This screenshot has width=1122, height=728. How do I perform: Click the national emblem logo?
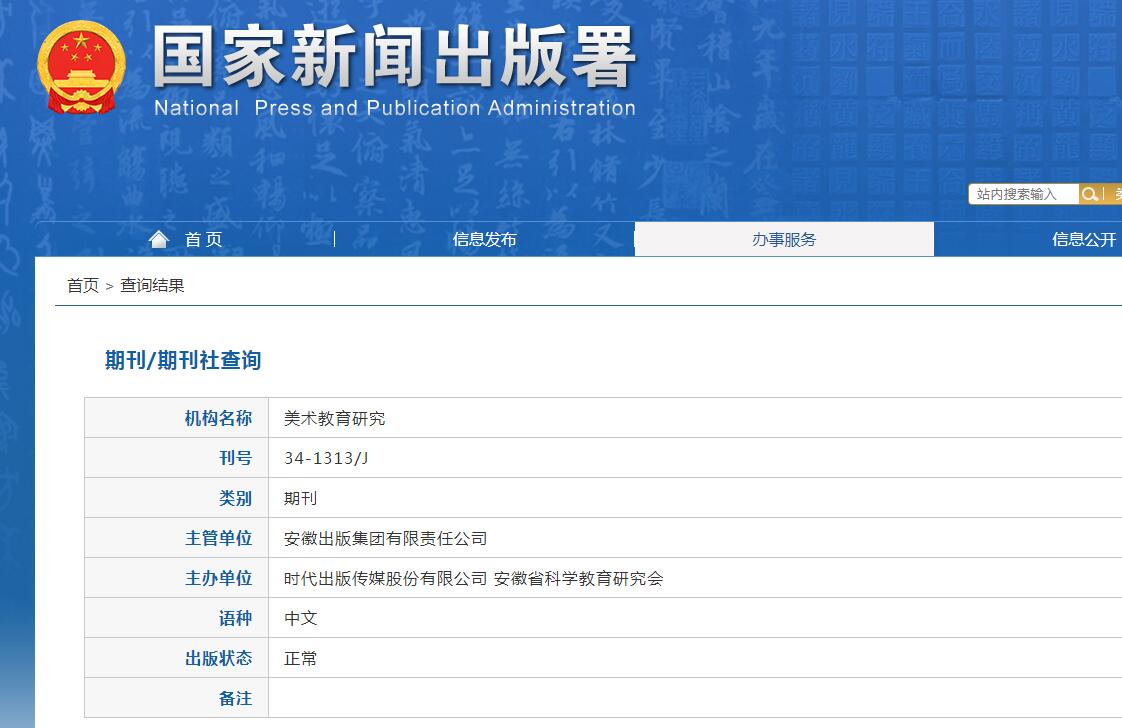78,64
